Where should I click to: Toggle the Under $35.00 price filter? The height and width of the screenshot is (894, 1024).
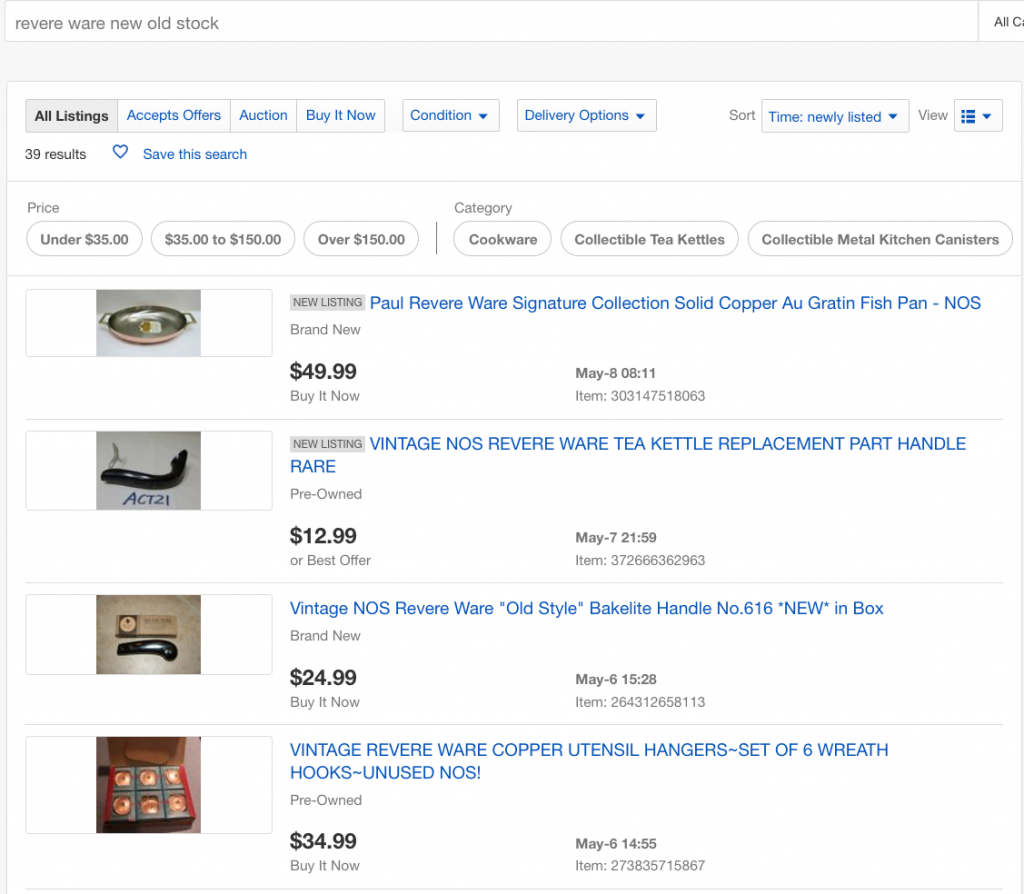pos(84,239)
